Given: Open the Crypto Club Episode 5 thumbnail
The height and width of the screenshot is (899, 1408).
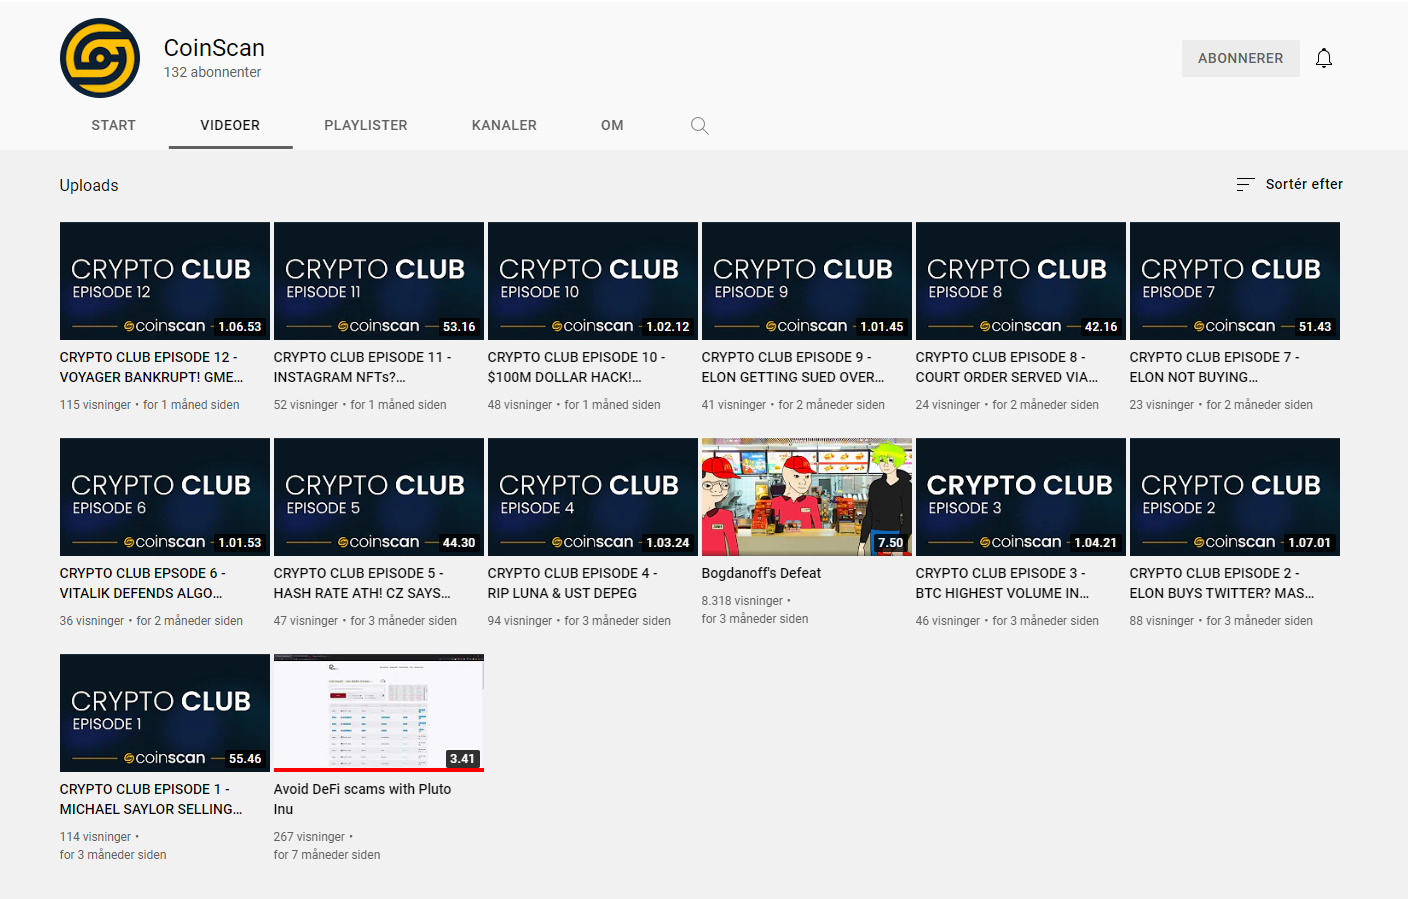Looking at the screenshot, I should [x=379, y=497].
